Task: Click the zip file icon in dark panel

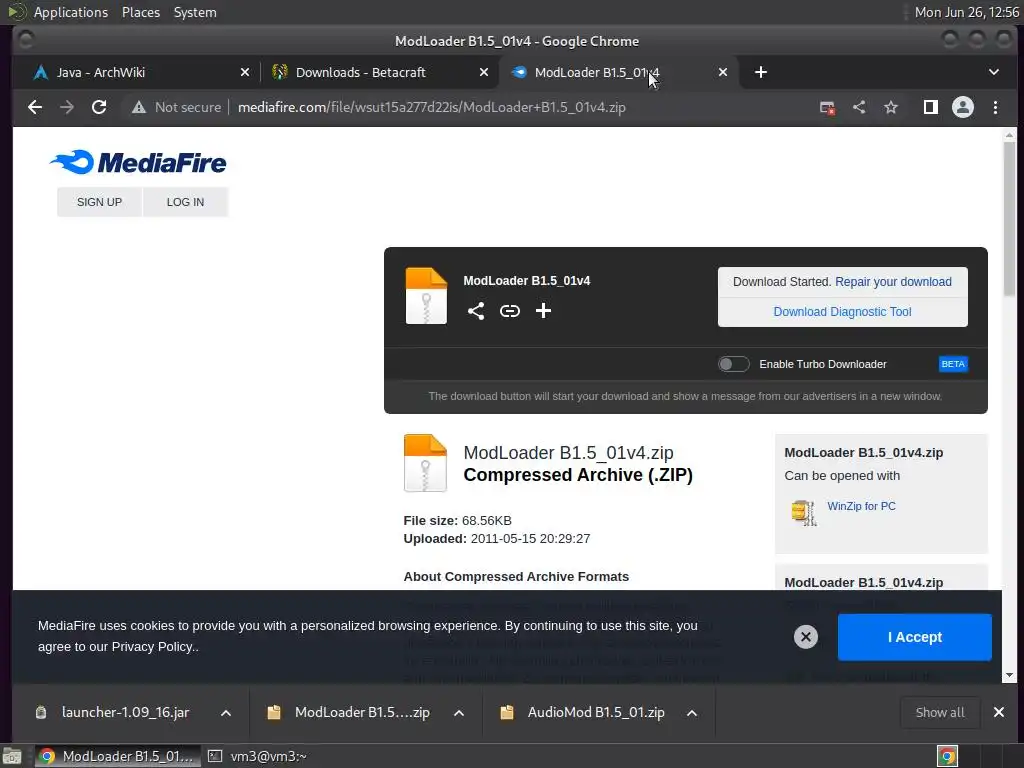Action: (x=426, y=296)
